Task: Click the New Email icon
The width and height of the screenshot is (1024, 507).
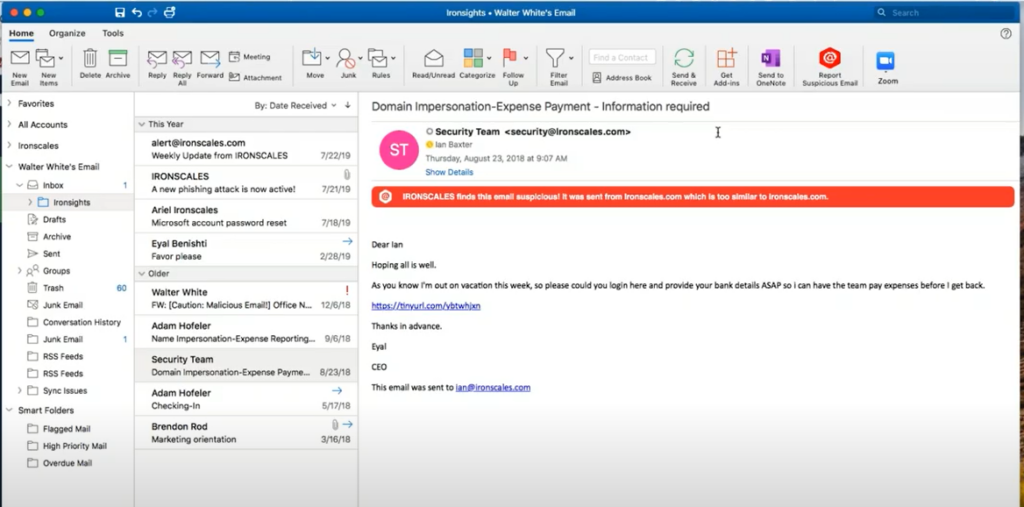Action: pos(20,59)
